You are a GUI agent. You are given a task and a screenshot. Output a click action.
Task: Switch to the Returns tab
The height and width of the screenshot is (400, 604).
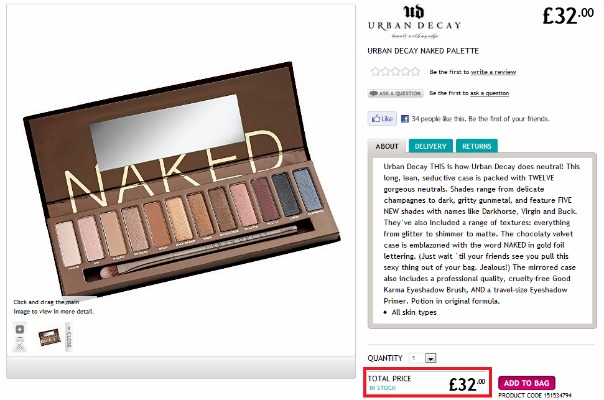click(477, 146)
